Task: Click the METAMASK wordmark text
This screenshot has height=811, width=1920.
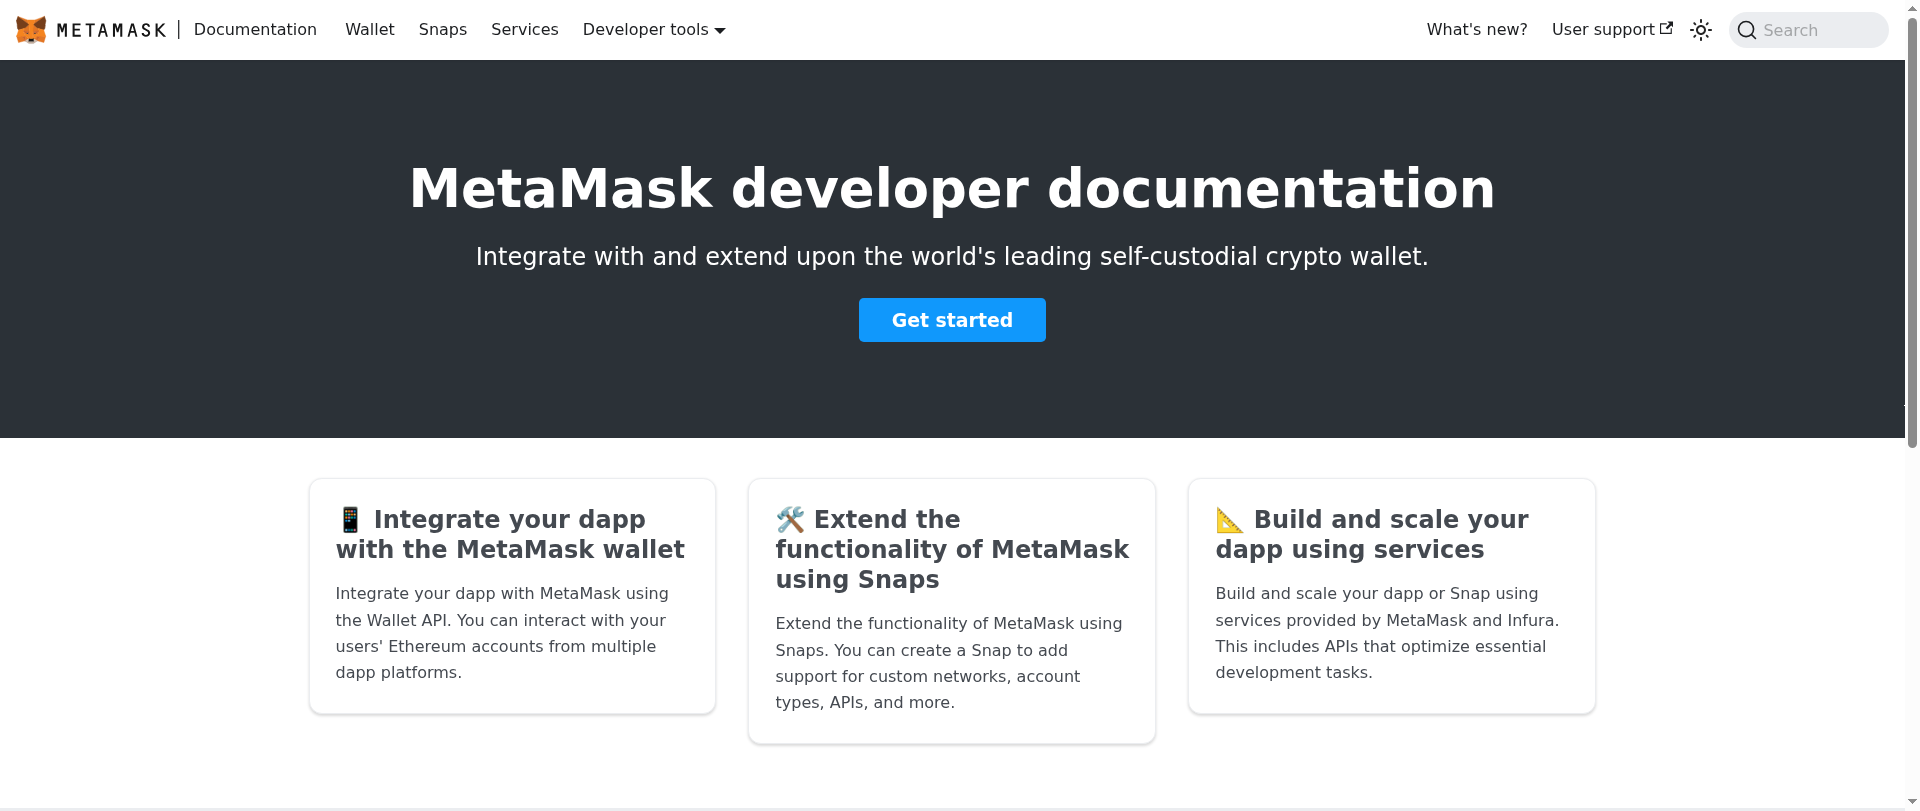Action: coord(111,31)
